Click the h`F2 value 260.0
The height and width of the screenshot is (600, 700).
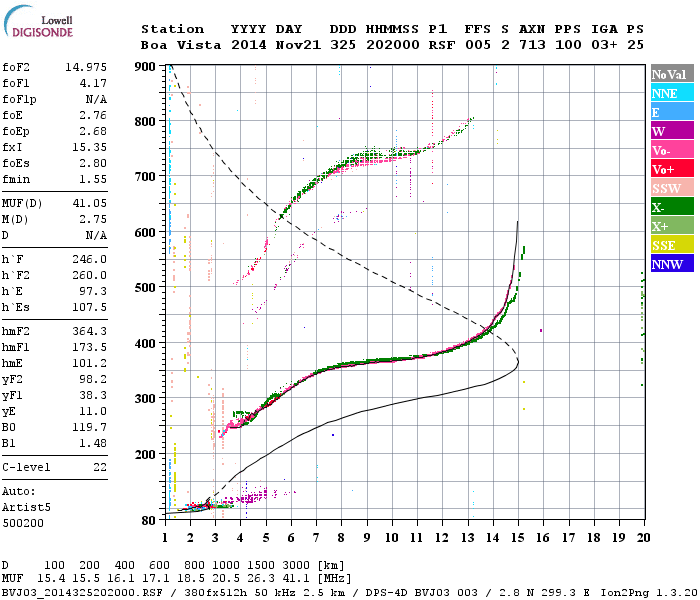(x=90, y=275)
